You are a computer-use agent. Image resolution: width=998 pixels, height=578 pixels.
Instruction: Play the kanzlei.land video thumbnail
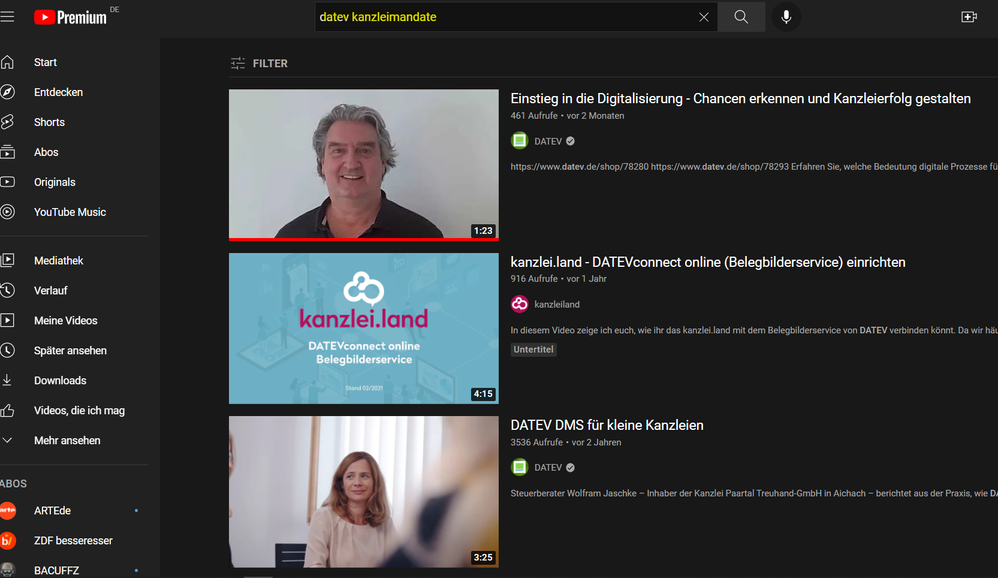tap(363, 328)
